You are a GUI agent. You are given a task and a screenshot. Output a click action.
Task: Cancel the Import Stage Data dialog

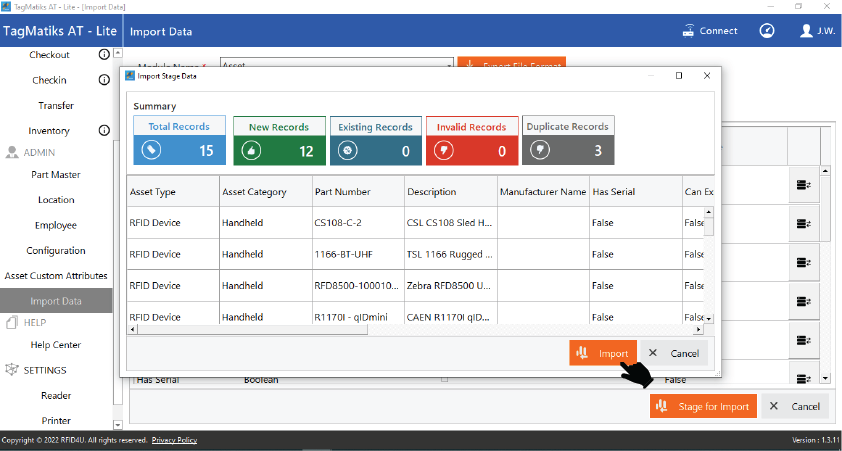pyautogui.click(x=674, y=353)
